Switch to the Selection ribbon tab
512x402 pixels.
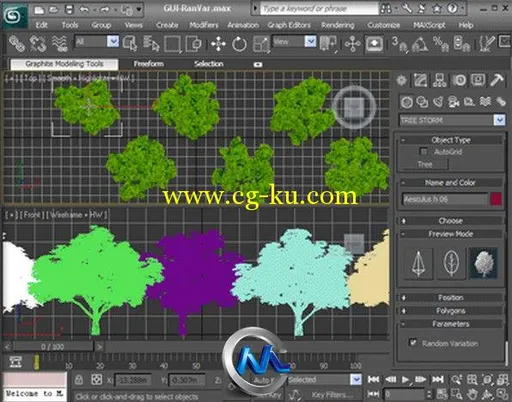click(209, 64)
